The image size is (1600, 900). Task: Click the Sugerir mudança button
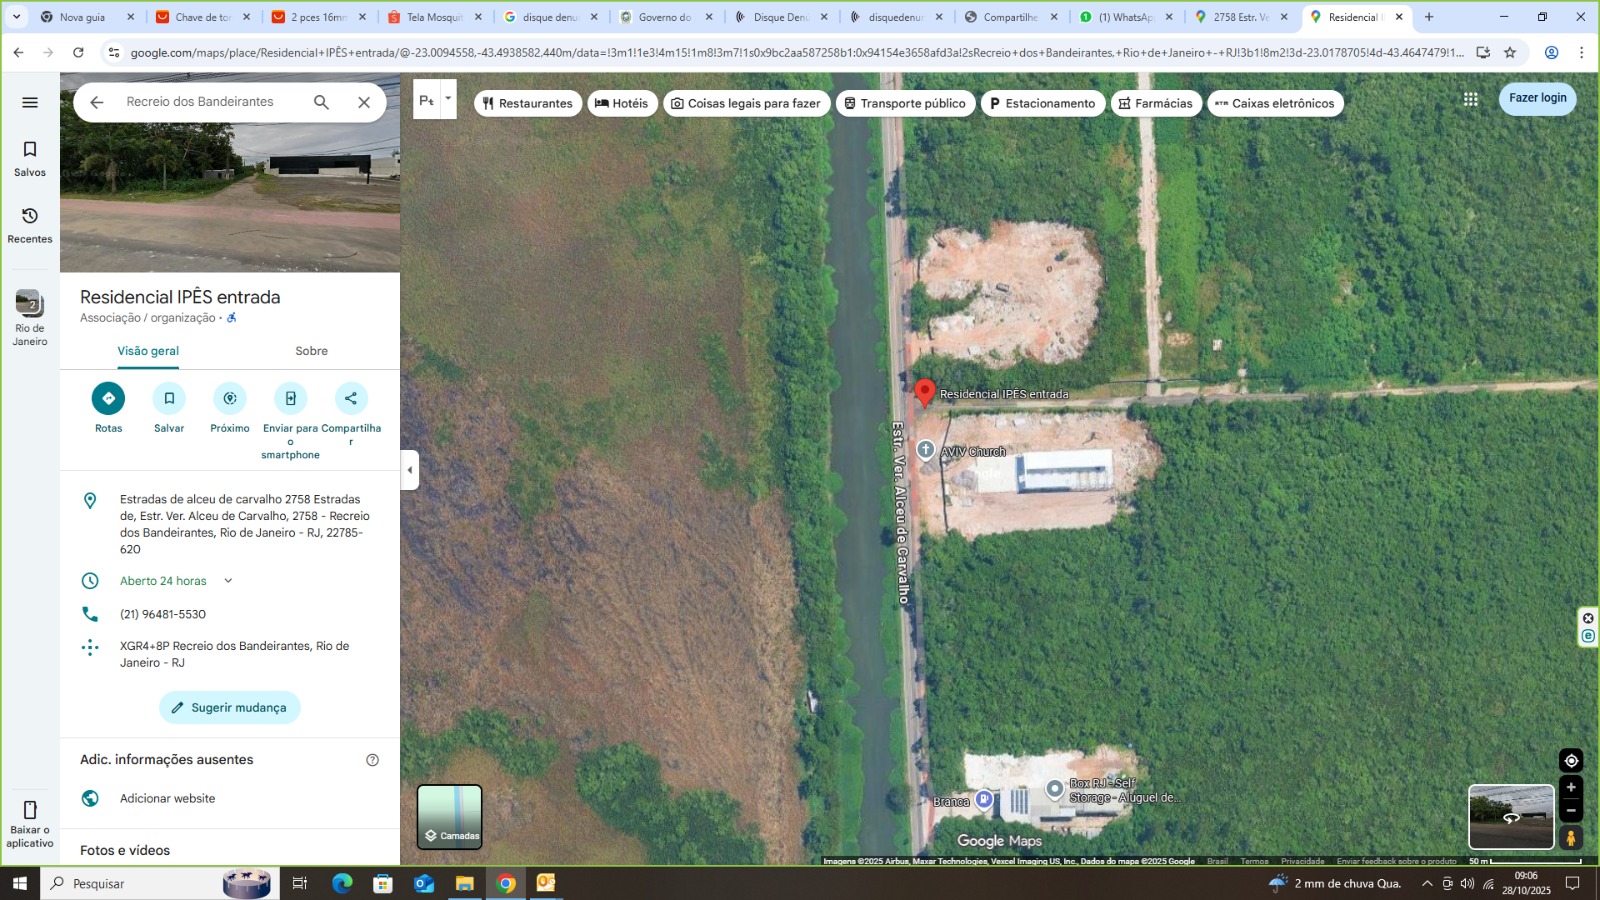point(229,707)
